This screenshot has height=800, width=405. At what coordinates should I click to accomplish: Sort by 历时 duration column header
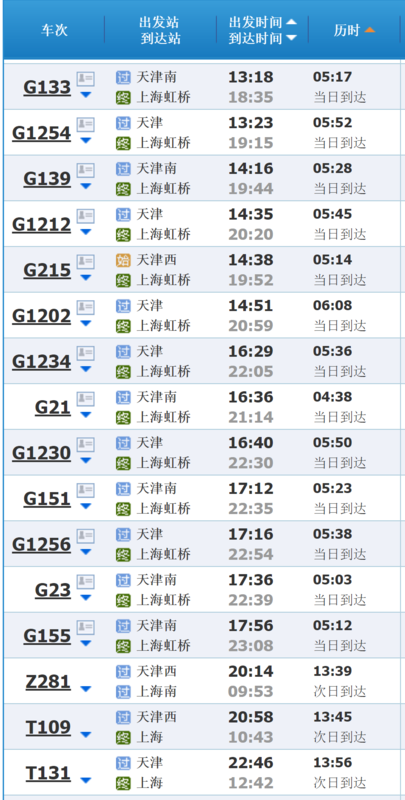pyautogui.click(x=355, y=31)
